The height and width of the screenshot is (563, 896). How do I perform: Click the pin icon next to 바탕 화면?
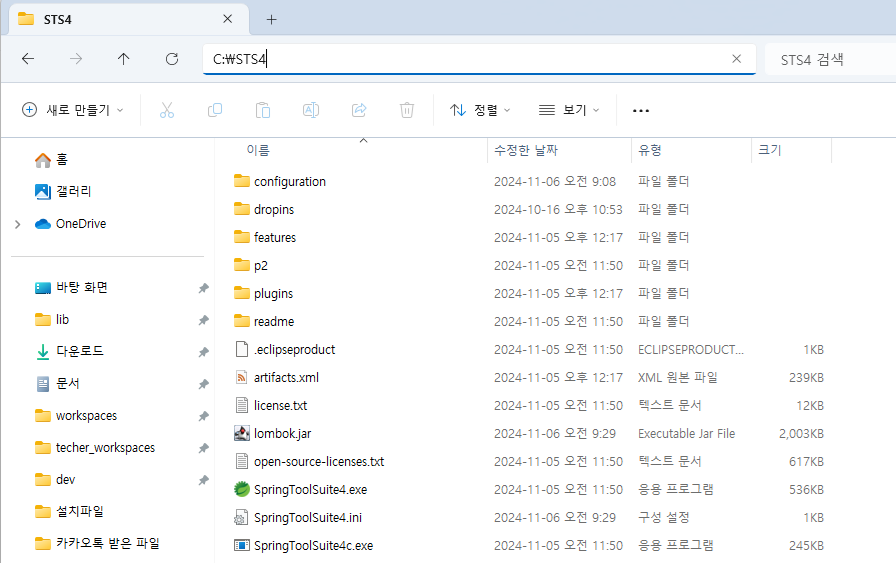[203, 288]
